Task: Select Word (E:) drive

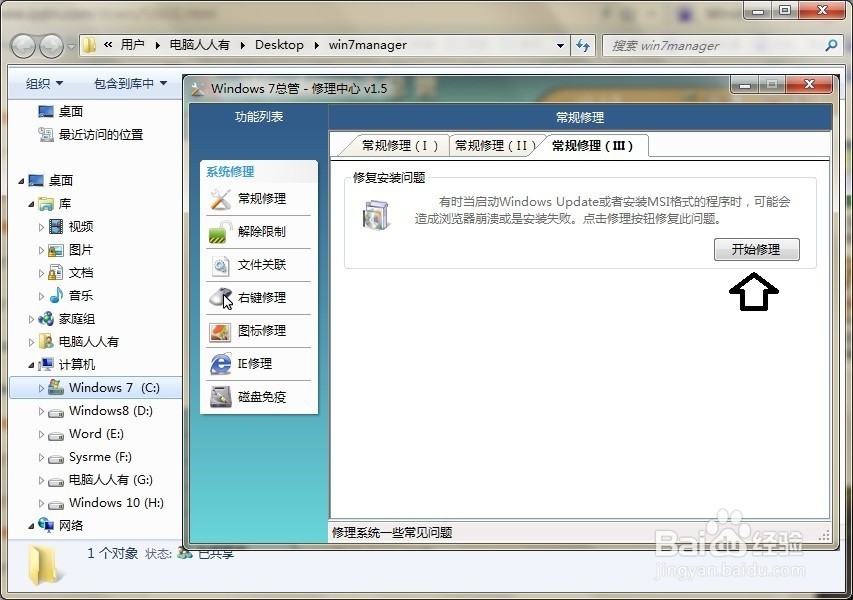Action: [86, 434]
